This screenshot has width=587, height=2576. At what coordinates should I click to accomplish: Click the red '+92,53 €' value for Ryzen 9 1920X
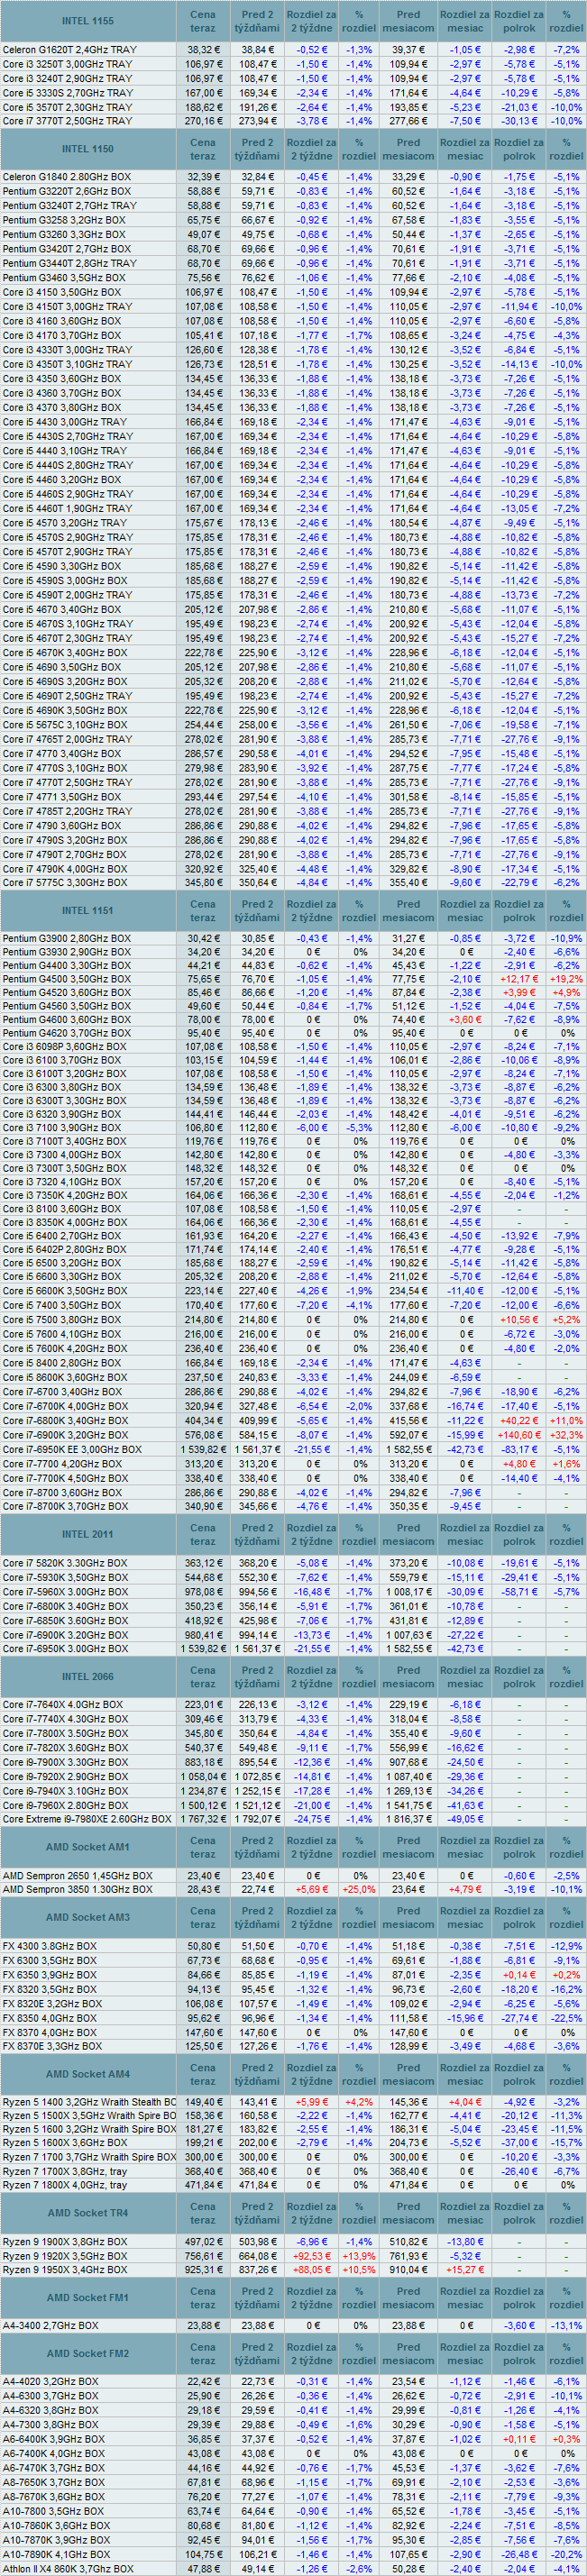(x=312, y=2256)
